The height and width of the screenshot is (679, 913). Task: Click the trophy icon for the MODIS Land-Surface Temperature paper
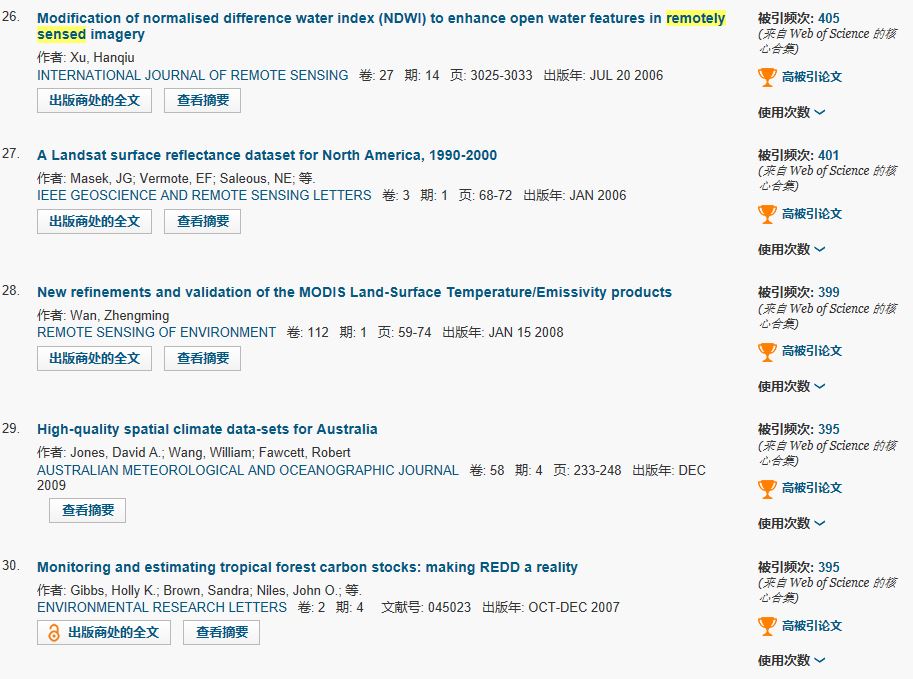coord(767,352)
